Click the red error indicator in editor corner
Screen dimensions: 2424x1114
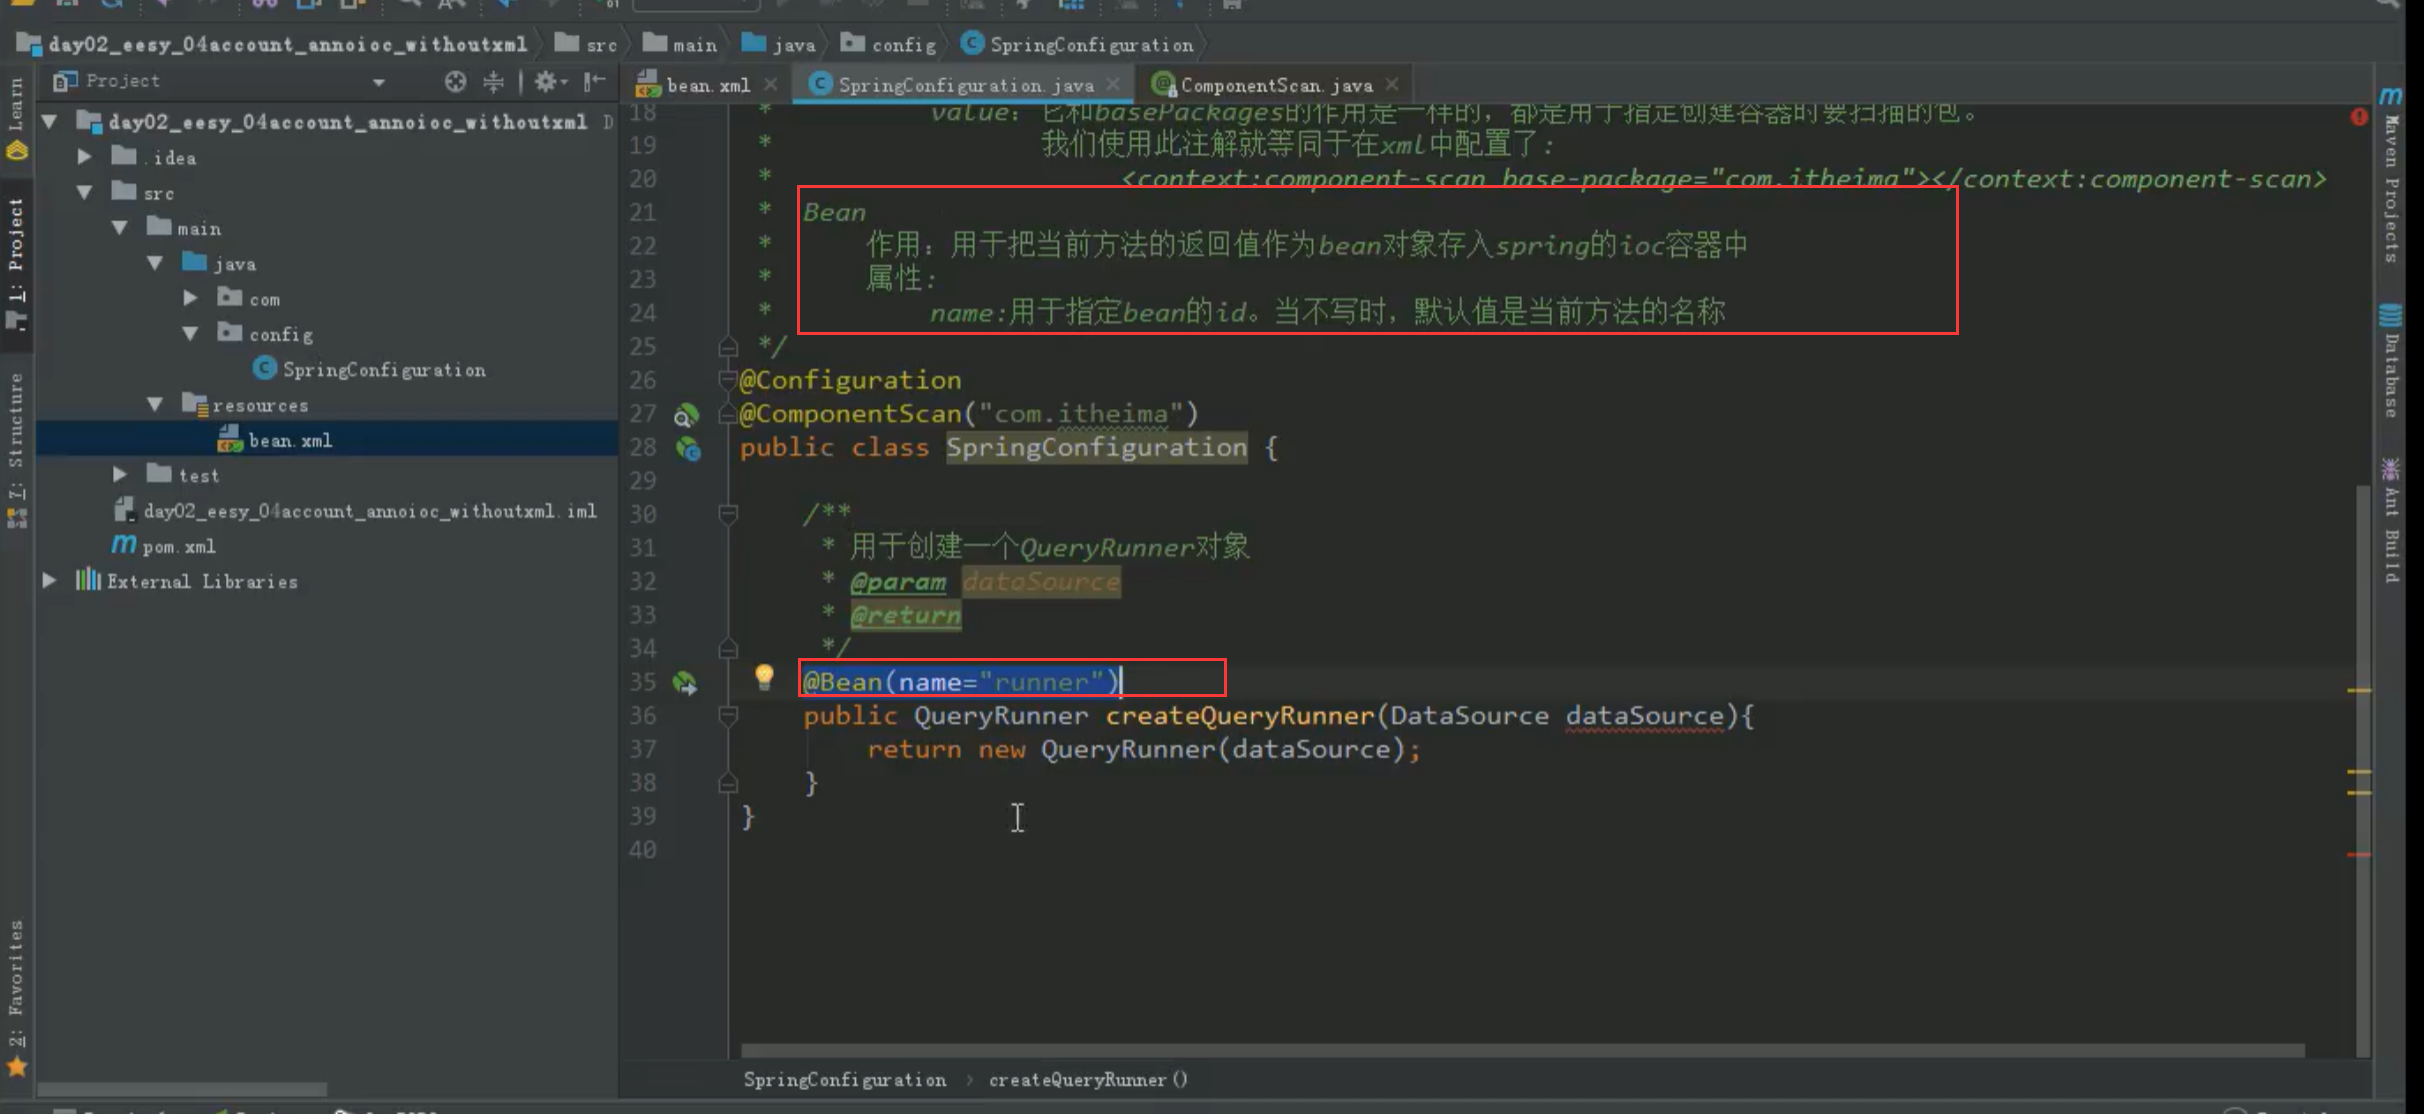(2359, 117)
